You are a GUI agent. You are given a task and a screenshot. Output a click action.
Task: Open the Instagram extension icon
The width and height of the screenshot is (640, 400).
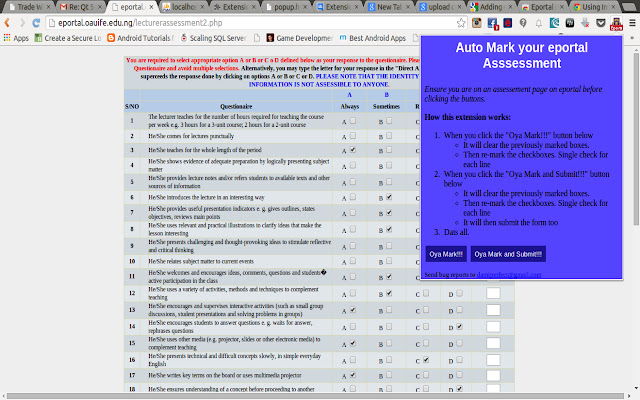tap(477, 23)
